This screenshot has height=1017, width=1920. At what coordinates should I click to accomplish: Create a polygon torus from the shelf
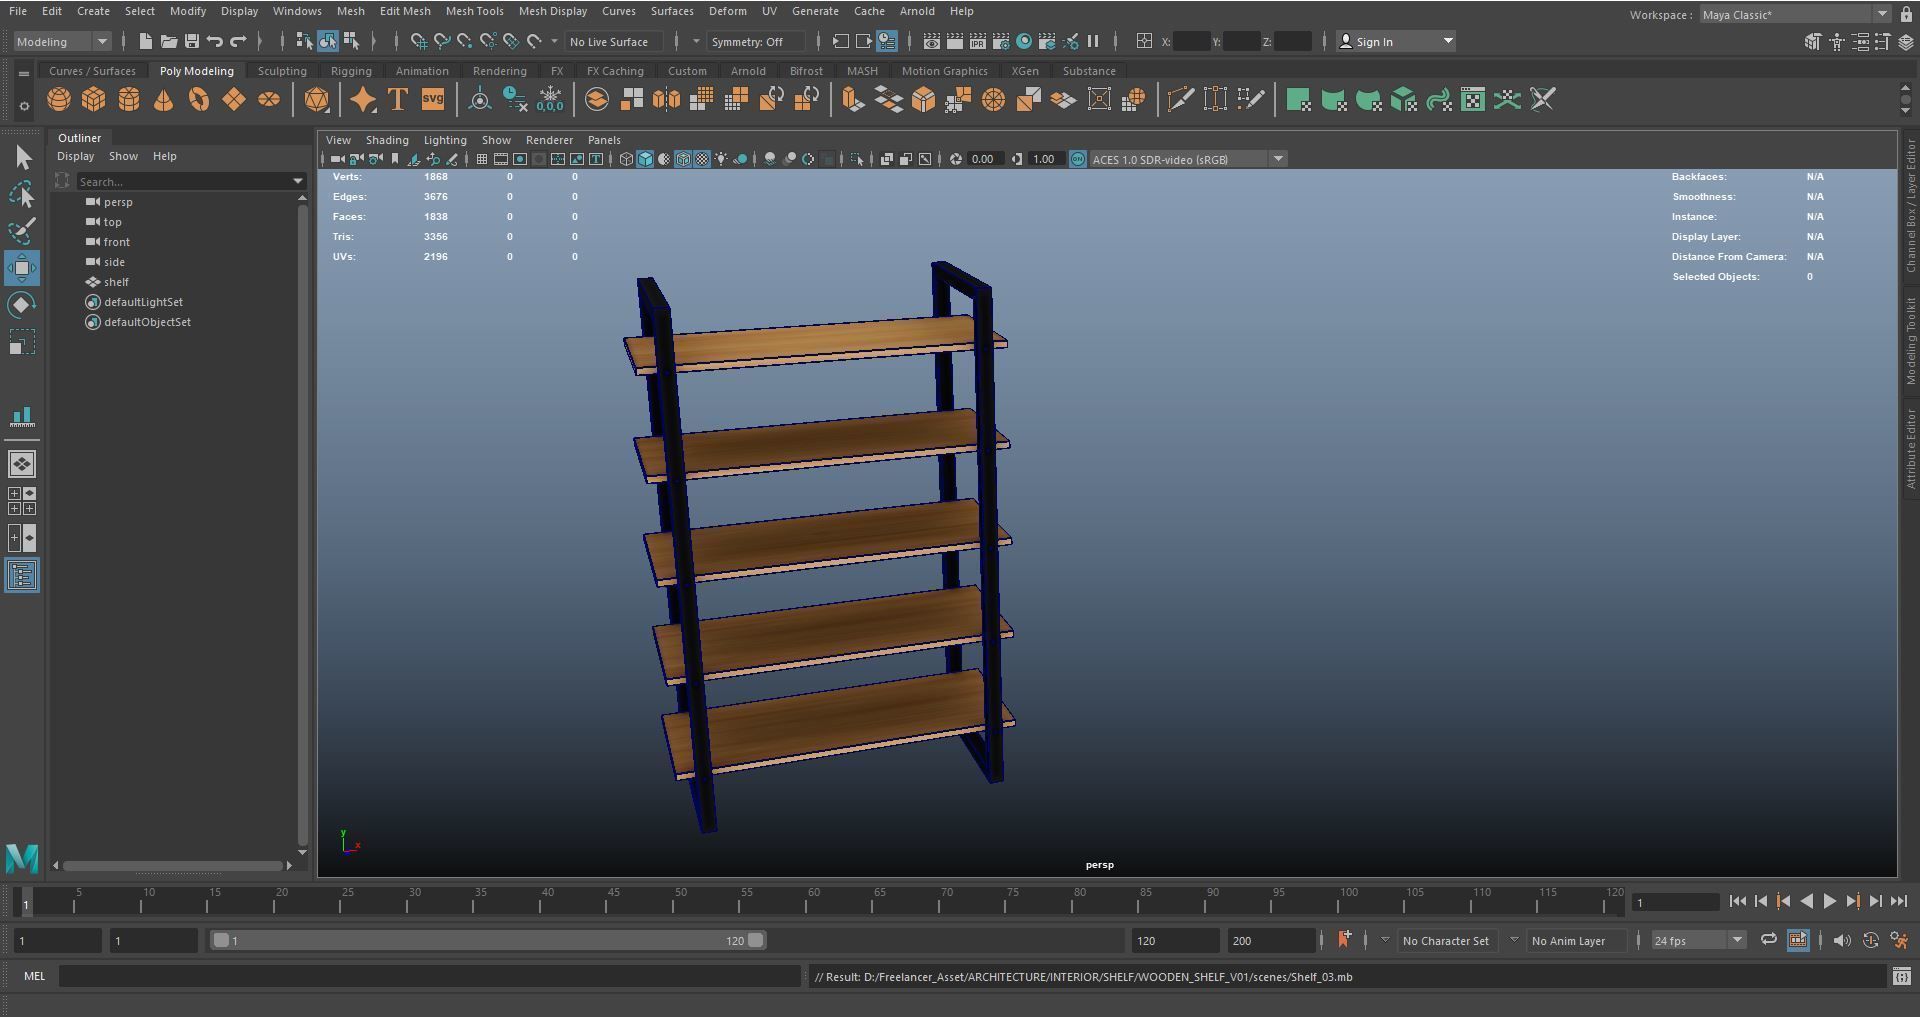(199, 99)
